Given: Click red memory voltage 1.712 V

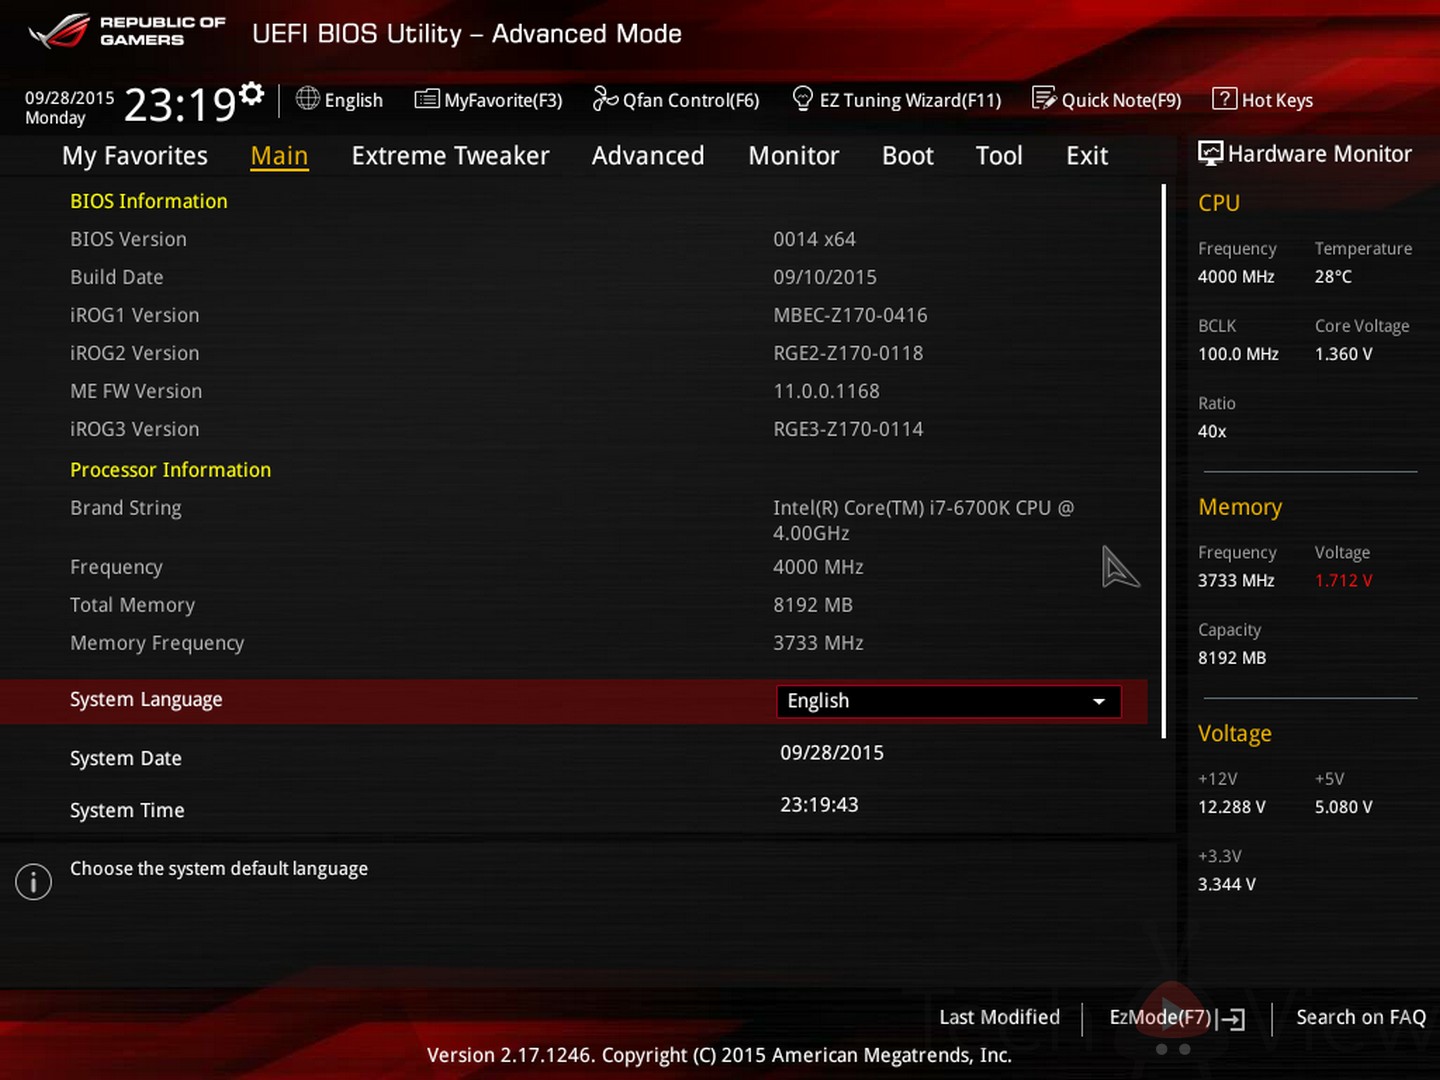Looking at the screenshot, I should coord(1344,581).
